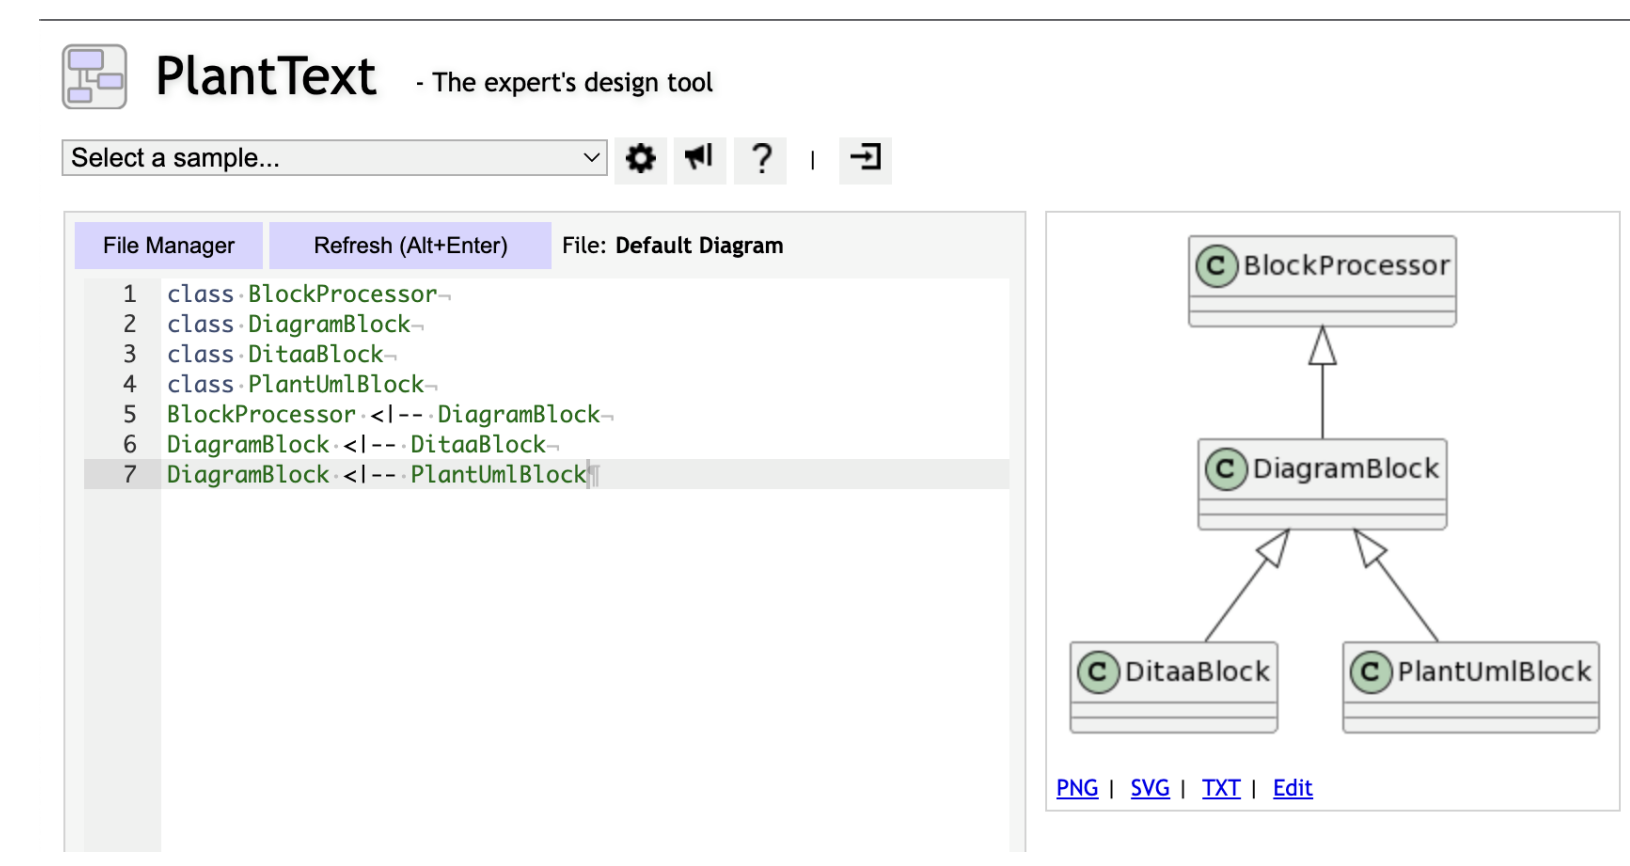Open settings with the gear icon
This screenshot has width=1630, height=866.
640,159
